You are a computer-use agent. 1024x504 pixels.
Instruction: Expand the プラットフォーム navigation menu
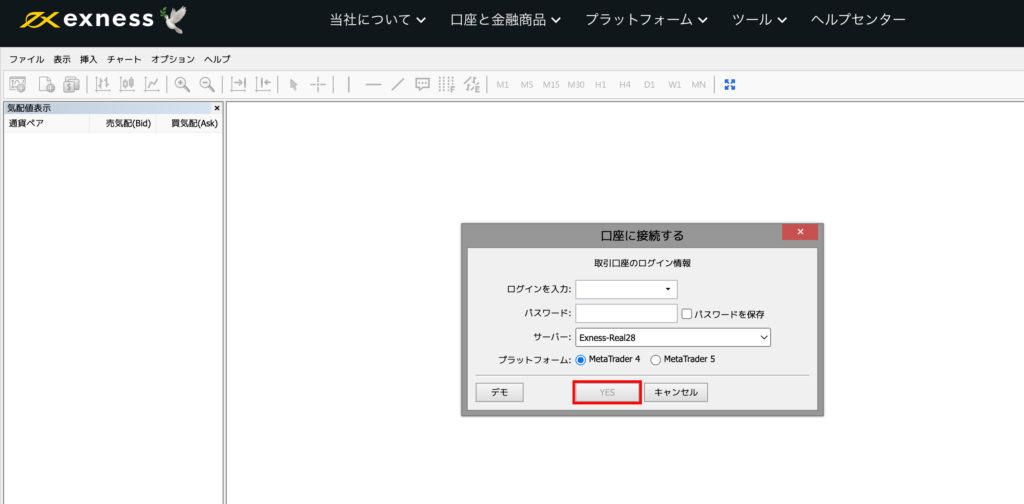(x=647, y=20)
